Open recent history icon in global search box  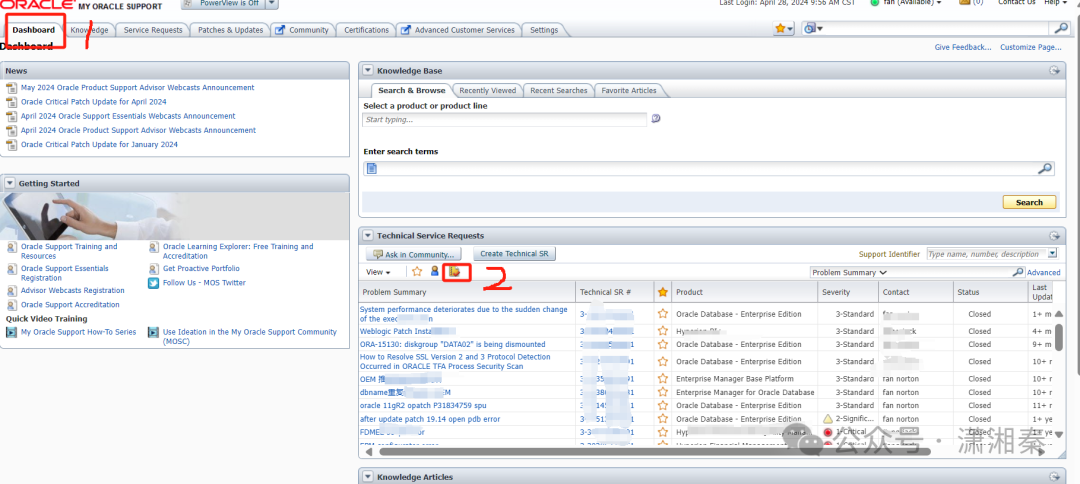tap(813, 29)
